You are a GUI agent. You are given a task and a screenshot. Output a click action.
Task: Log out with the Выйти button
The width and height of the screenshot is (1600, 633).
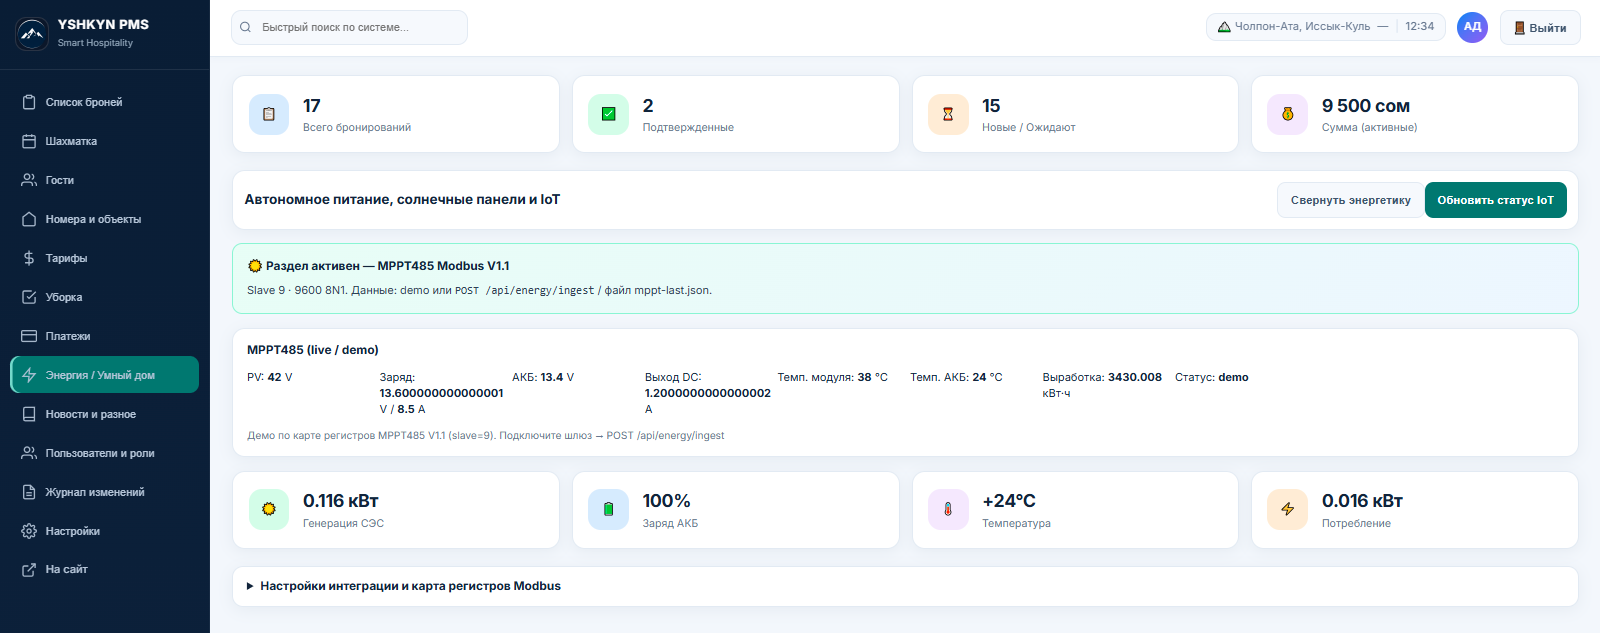1540,28
